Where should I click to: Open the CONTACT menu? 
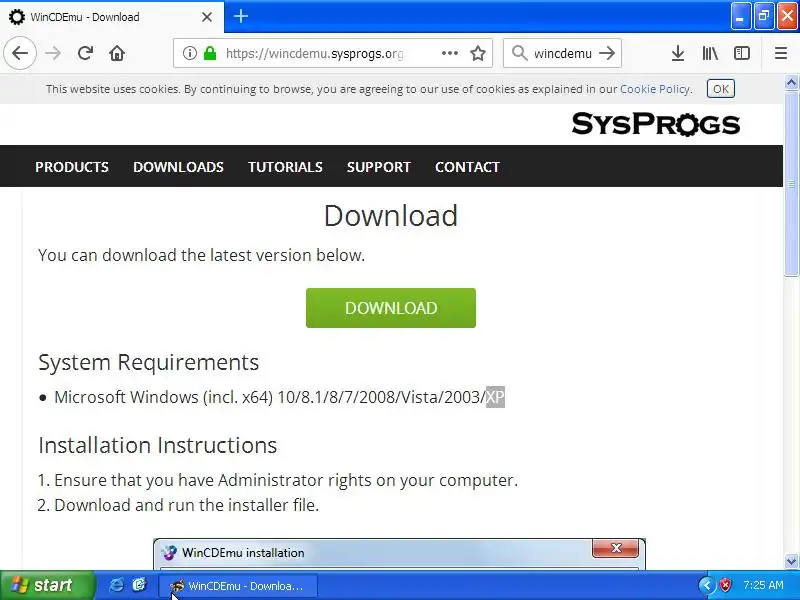click(x=467, y=167)
